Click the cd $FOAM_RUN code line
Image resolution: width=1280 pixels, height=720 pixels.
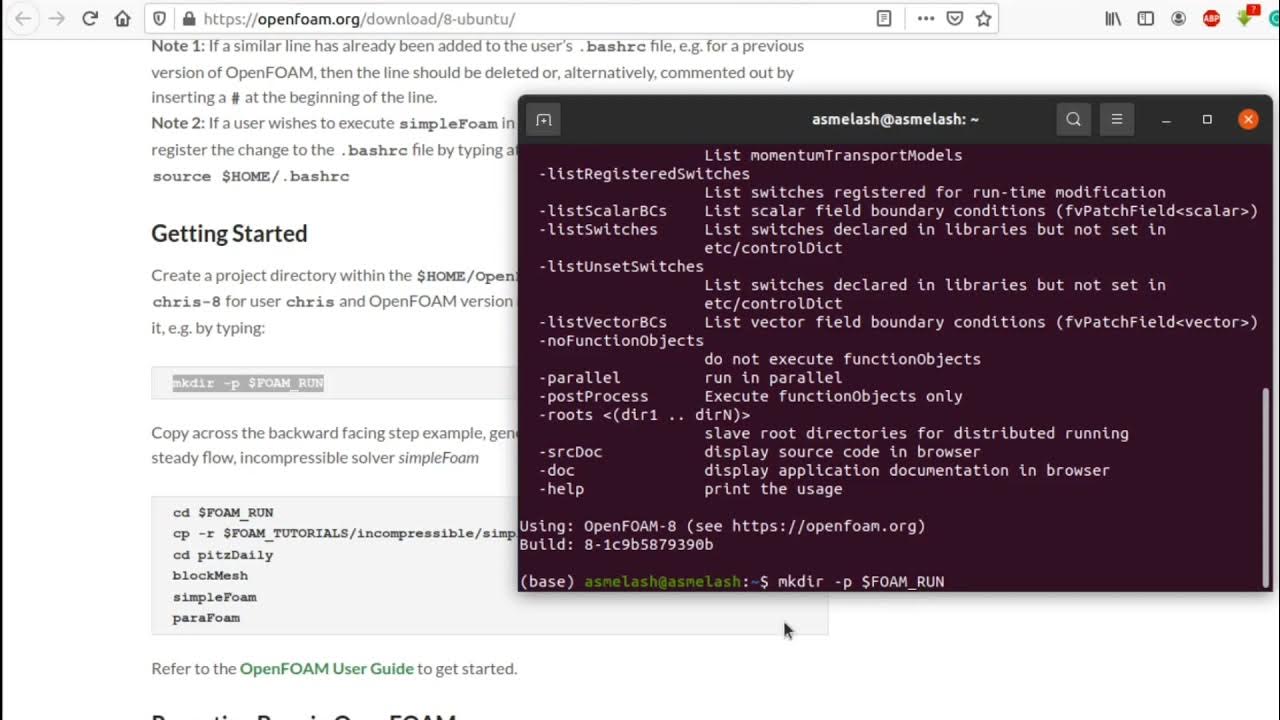click(223, 512)
